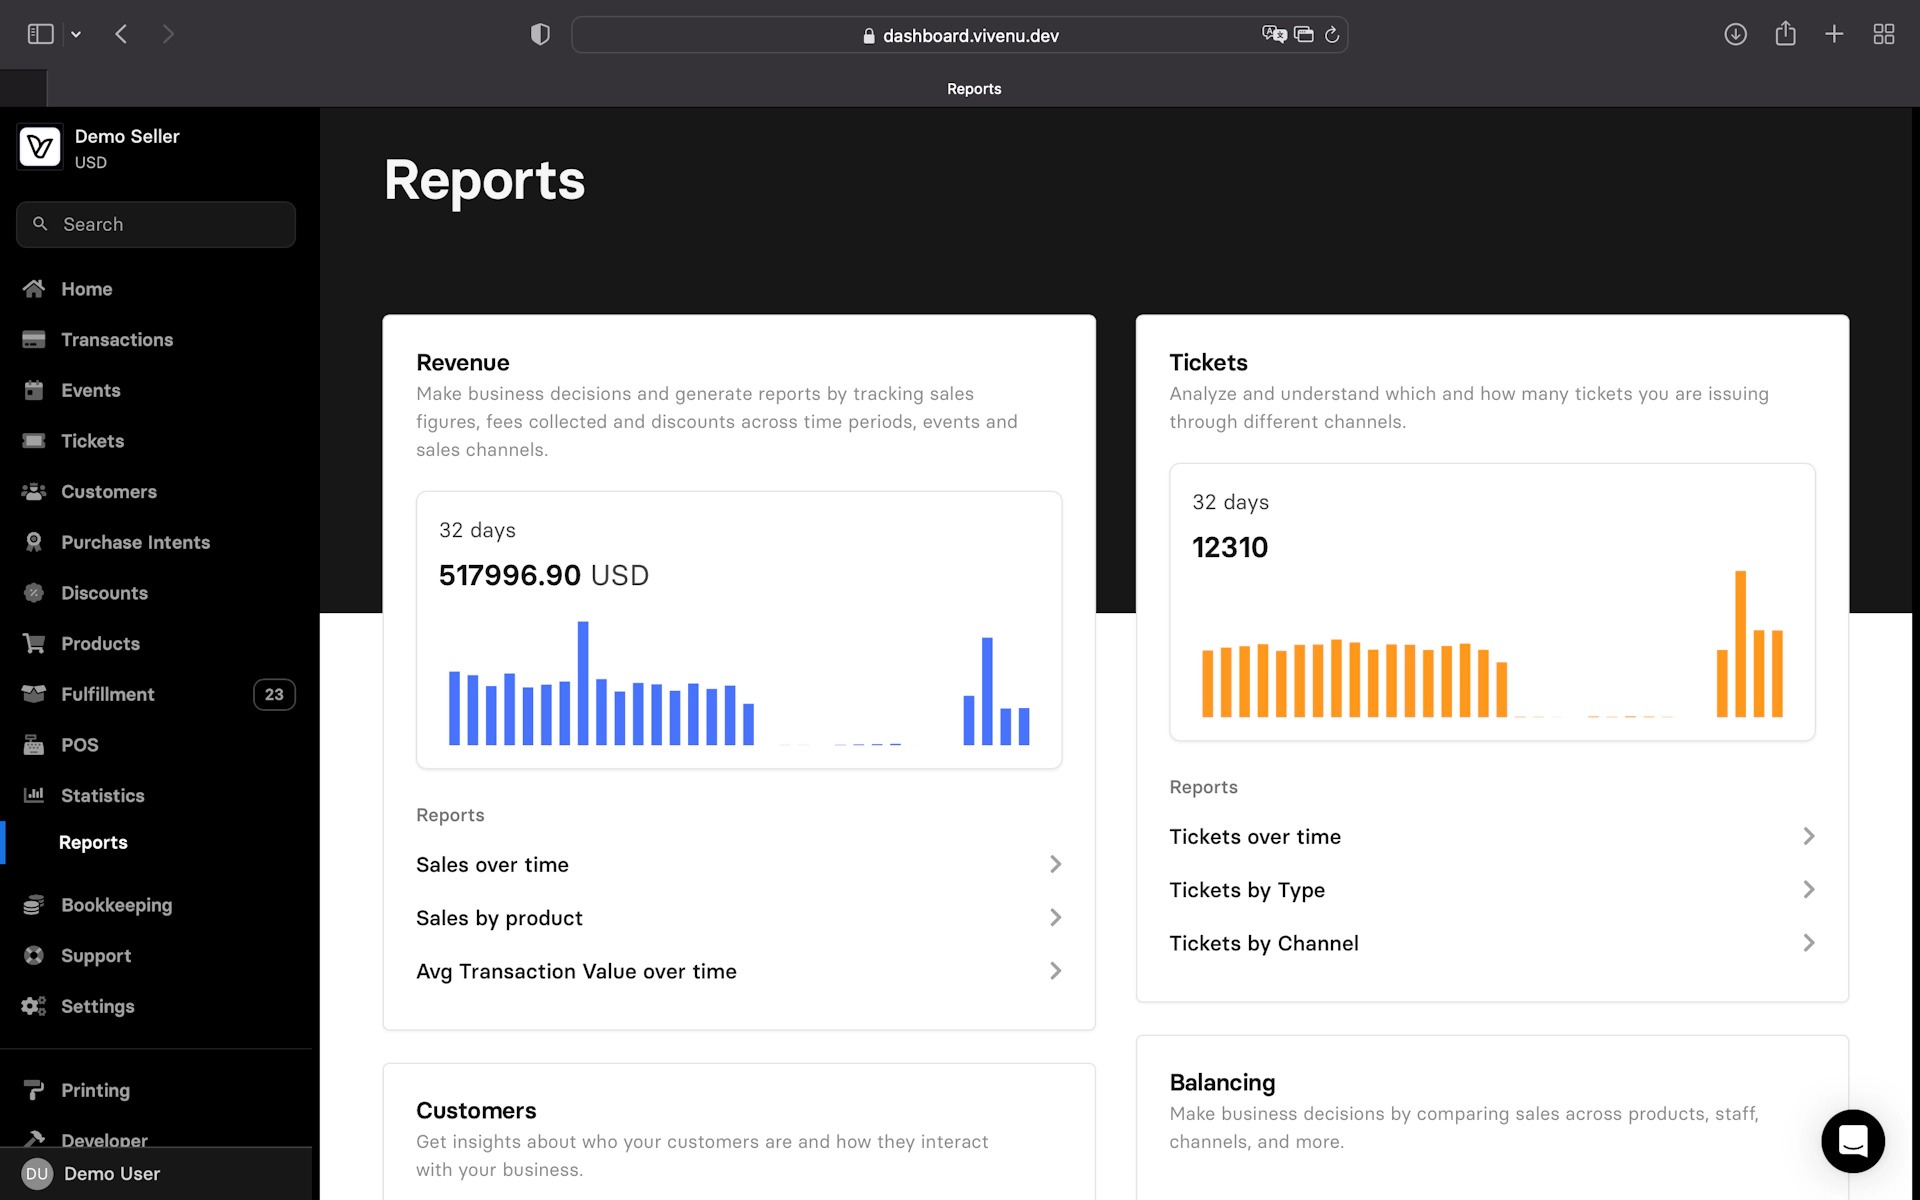Click the Products shopping cart icon
This screenshot has width=1920, height=1200.
point(34,644)
